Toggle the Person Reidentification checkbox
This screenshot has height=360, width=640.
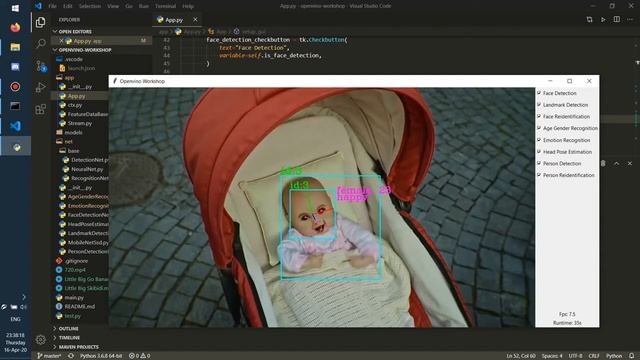pos(539,175)
